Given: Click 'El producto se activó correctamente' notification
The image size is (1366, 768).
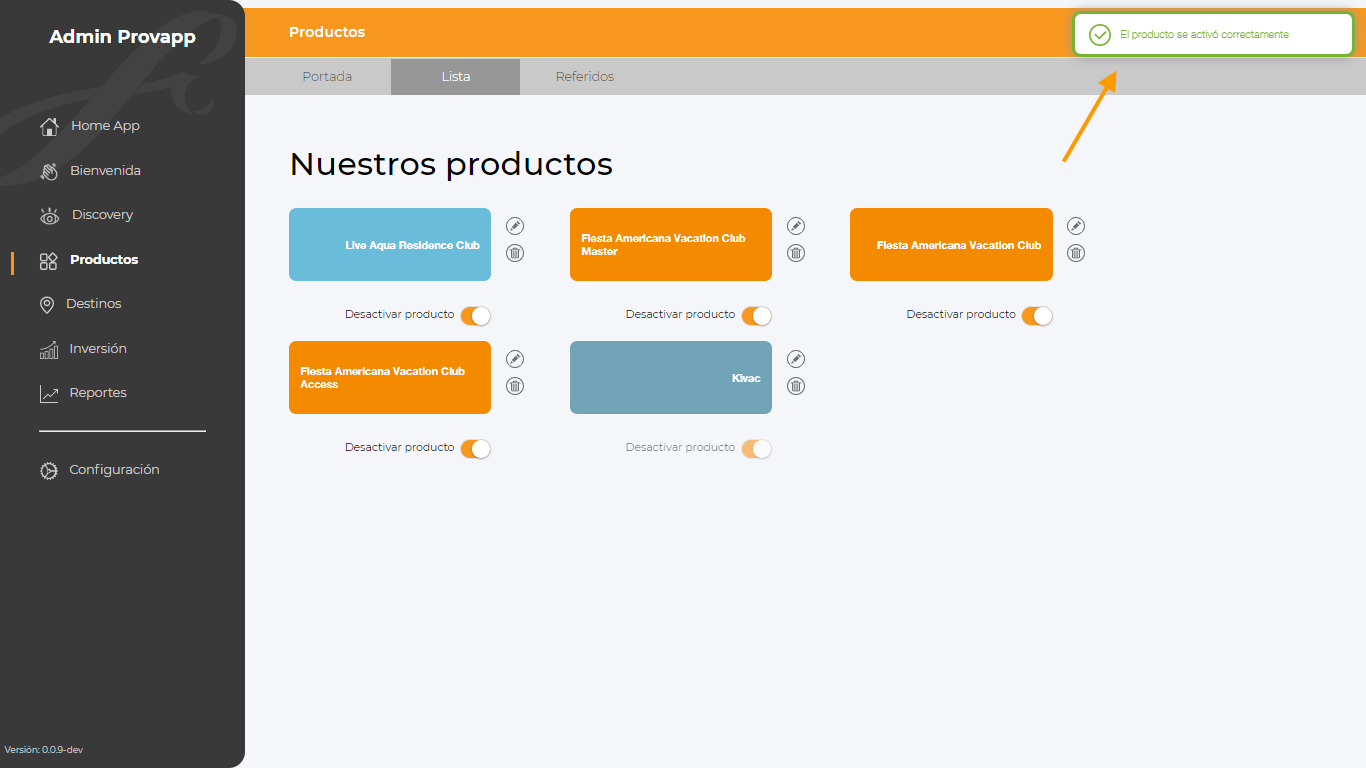Looking at the screenshot, I should click(x=1213, y=35).
